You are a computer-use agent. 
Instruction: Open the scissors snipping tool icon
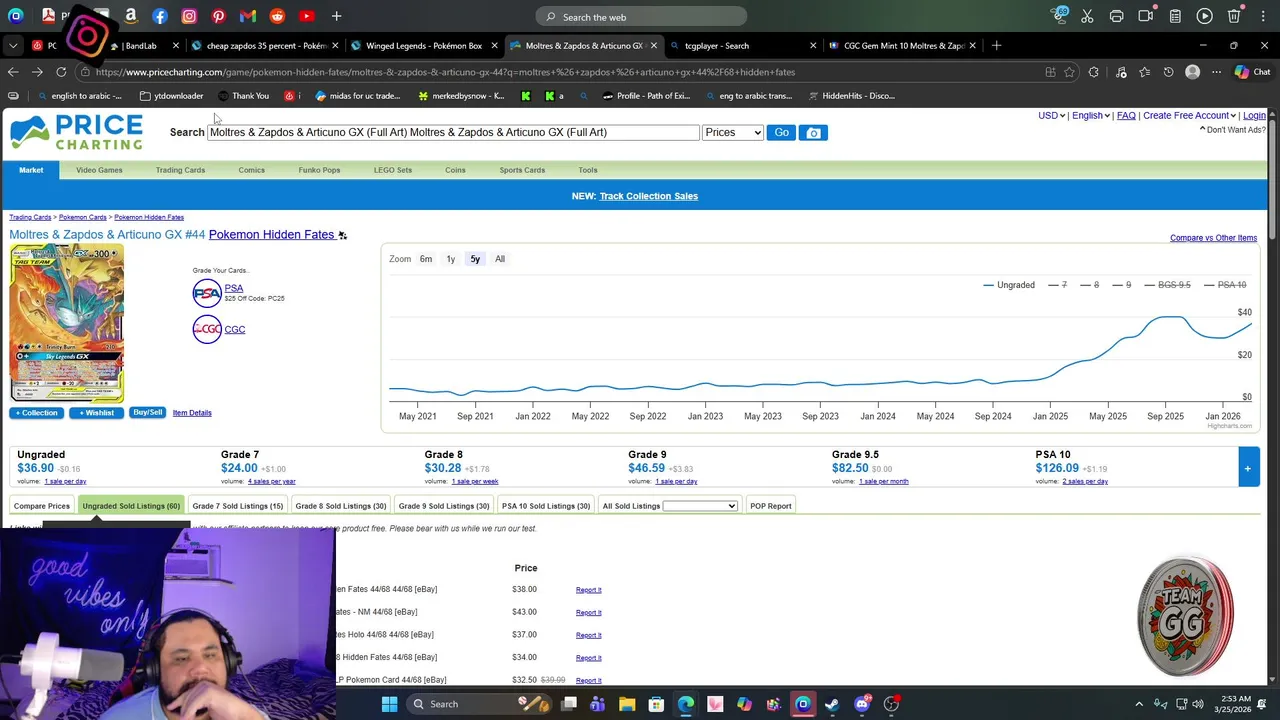(x=1087, y=16)
